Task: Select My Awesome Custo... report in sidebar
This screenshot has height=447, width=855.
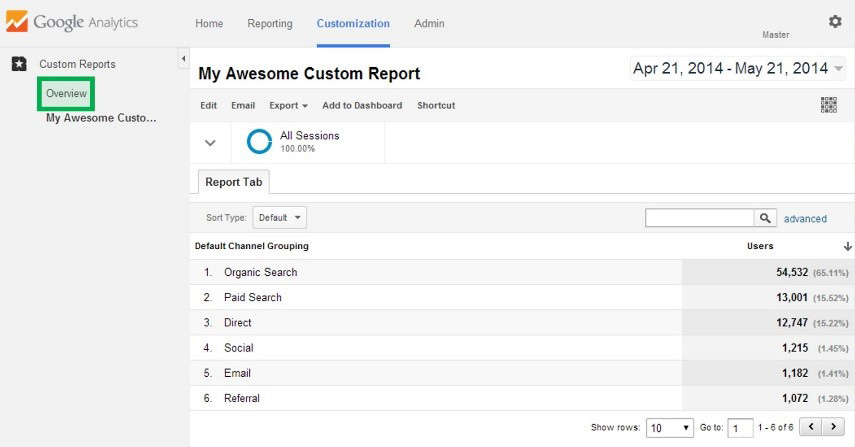Action: (101, 118)
